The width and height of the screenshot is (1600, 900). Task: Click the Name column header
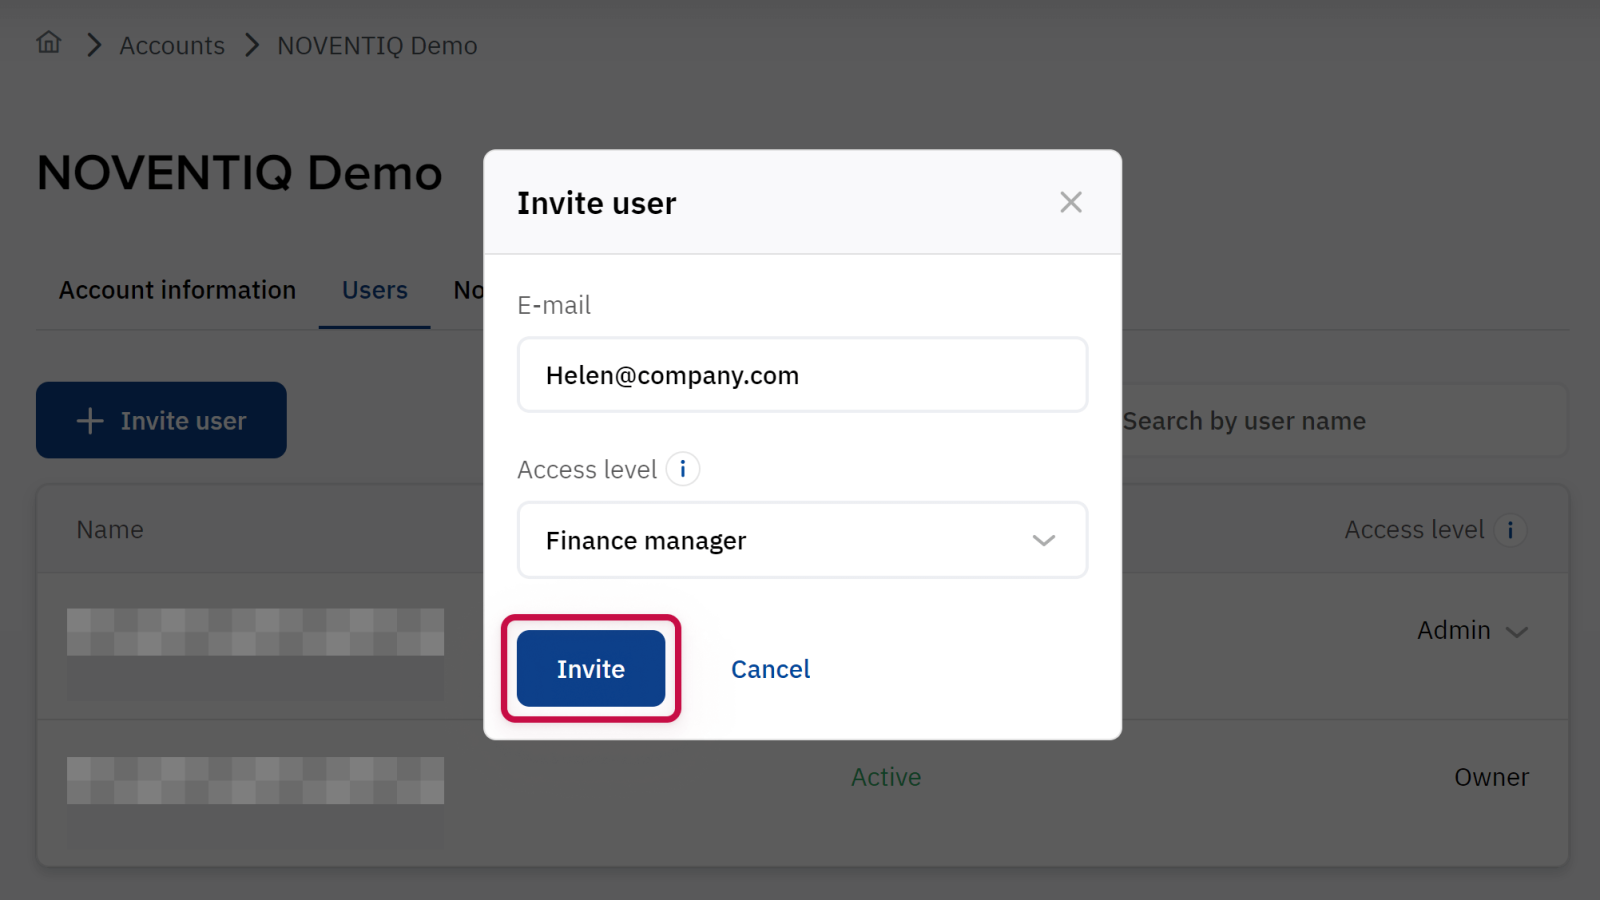110,530
